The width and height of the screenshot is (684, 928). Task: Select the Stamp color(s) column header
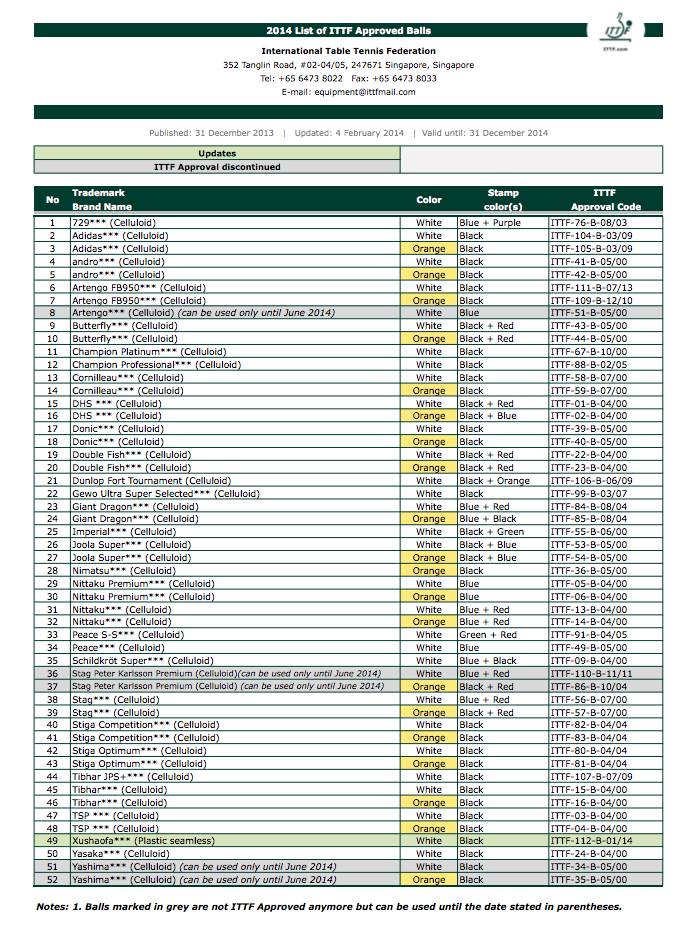tap(503, 198)
